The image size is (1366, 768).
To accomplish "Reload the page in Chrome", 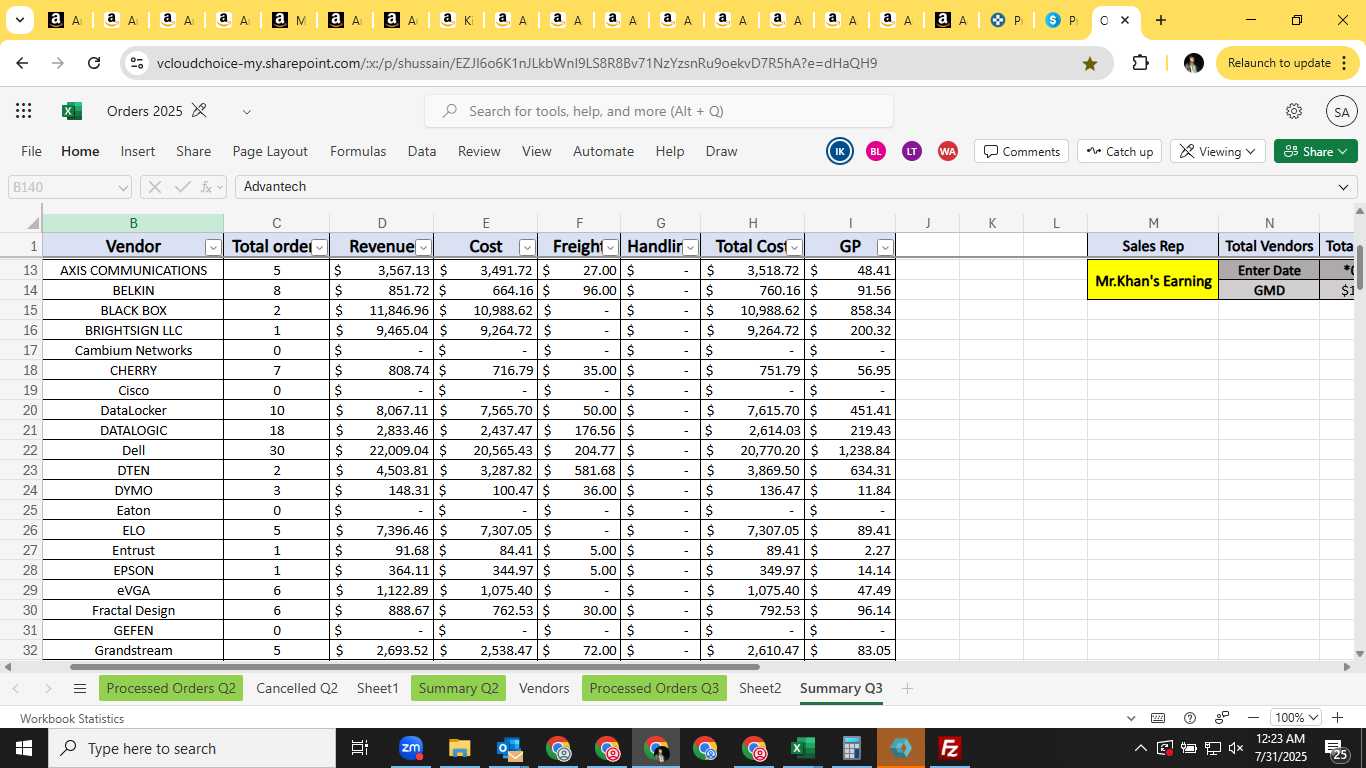I will coord(94,63).
